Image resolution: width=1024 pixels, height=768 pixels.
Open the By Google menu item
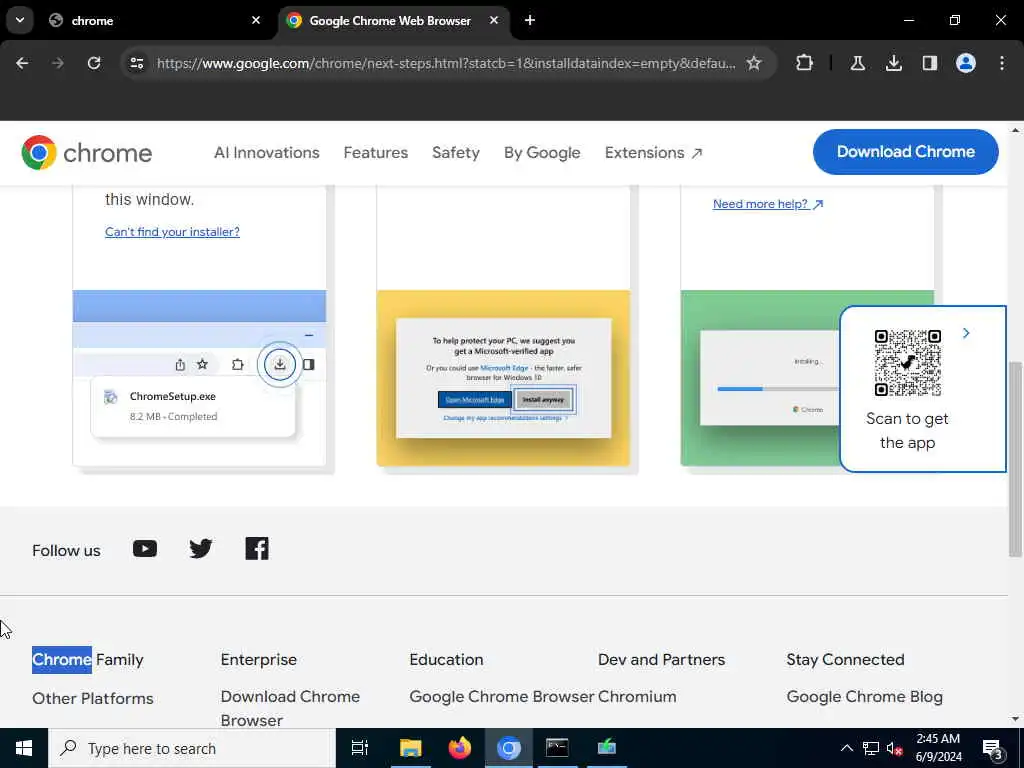pyautogui.click(x=542, y=153)
